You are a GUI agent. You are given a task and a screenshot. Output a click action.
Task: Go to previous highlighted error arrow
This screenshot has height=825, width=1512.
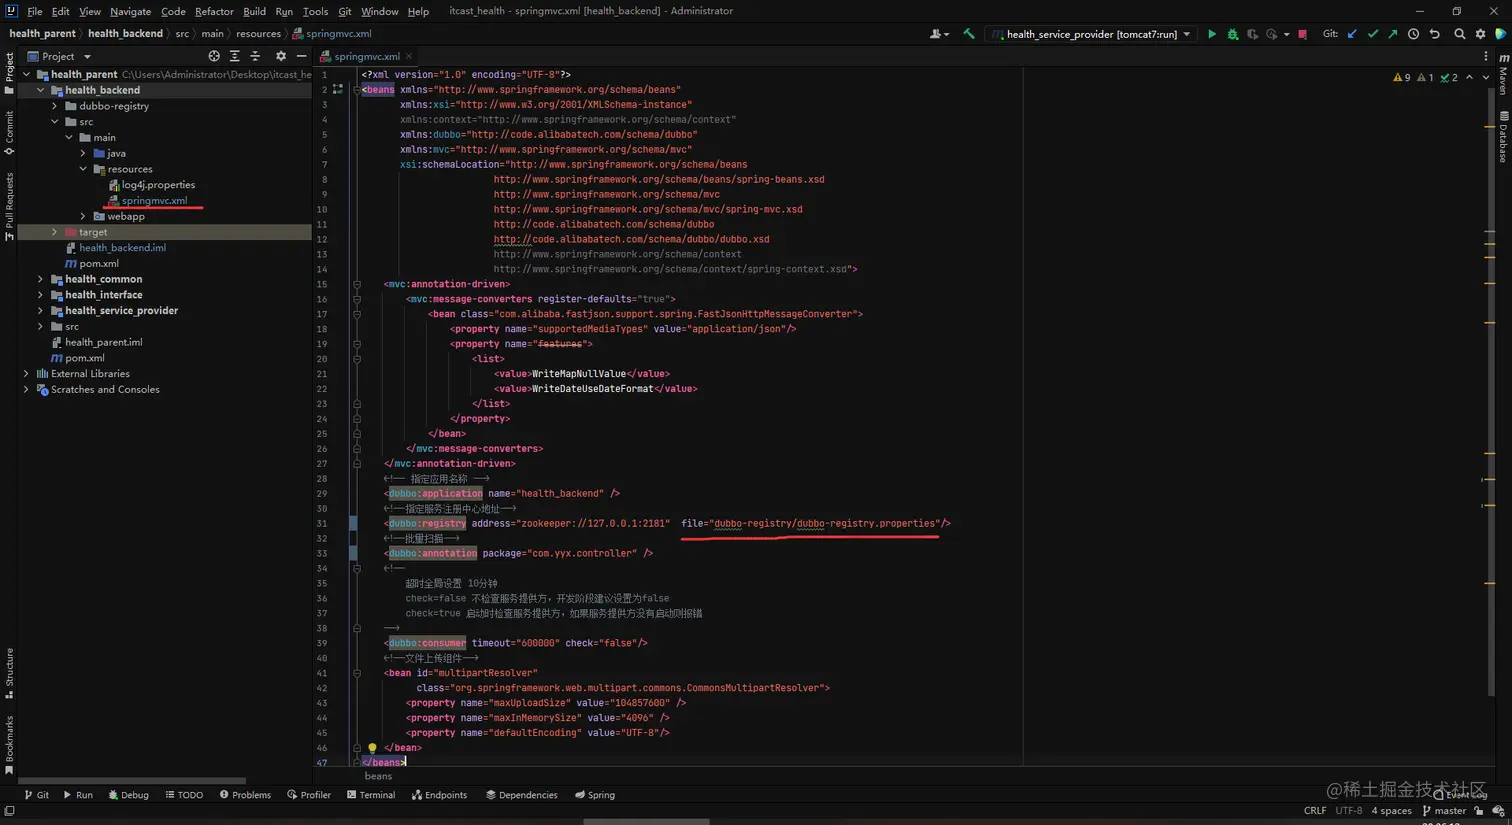coord(1469,77)
